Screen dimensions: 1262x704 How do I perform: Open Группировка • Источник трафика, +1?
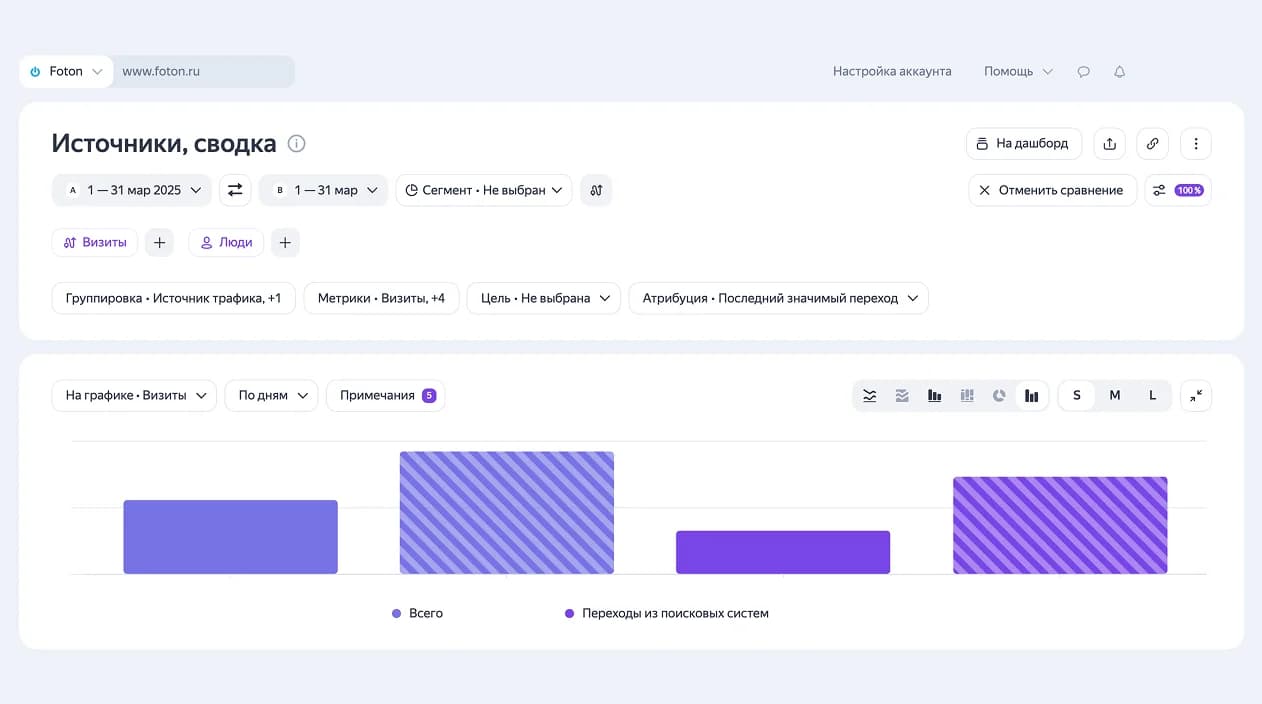click(x=173, y=298)
